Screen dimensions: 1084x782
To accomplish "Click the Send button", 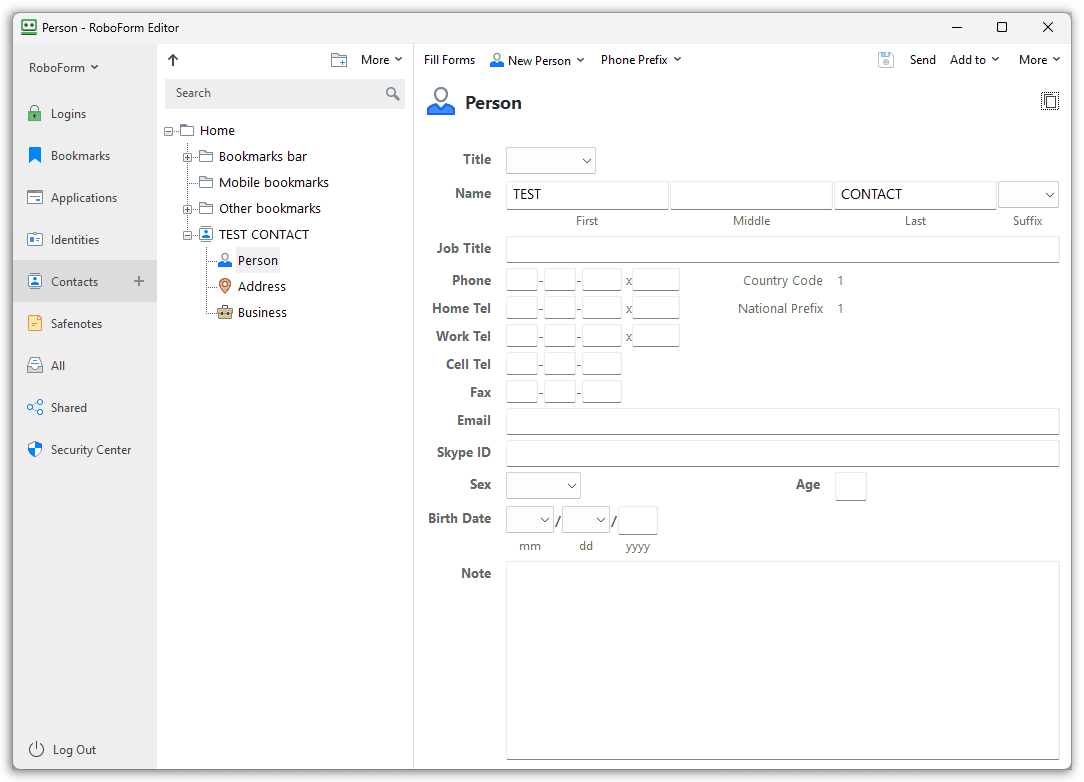I will (x=922, y=60).
